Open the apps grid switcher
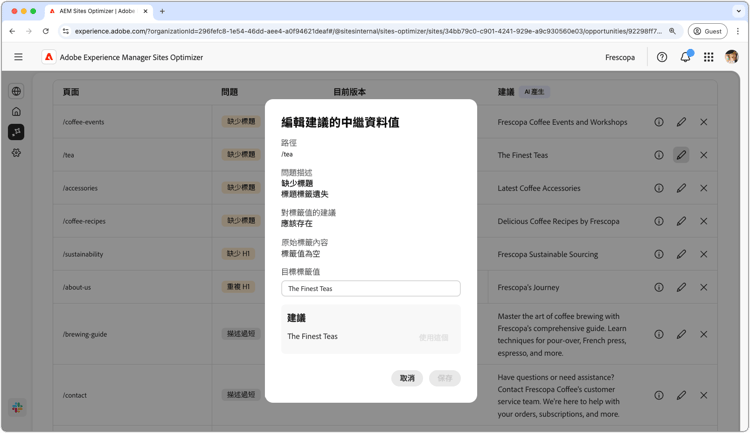The image size is (750, 433). click(709, 57)
